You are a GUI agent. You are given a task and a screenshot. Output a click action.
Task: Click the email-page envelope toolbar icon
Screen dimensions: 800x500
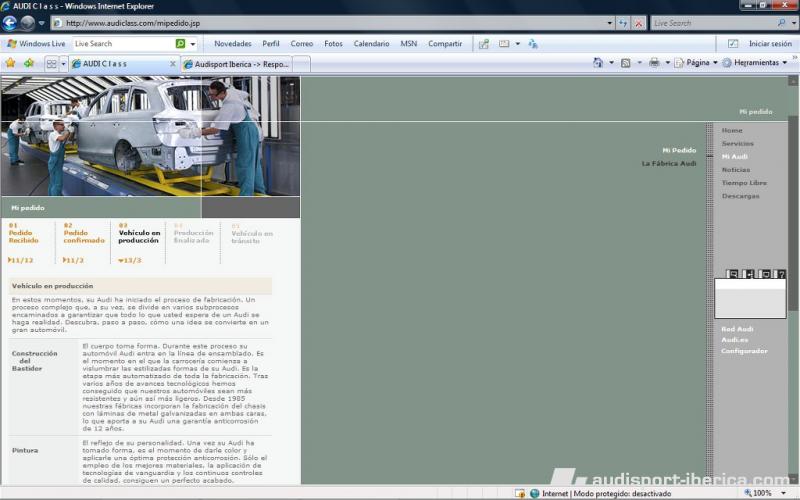[504, 44]
